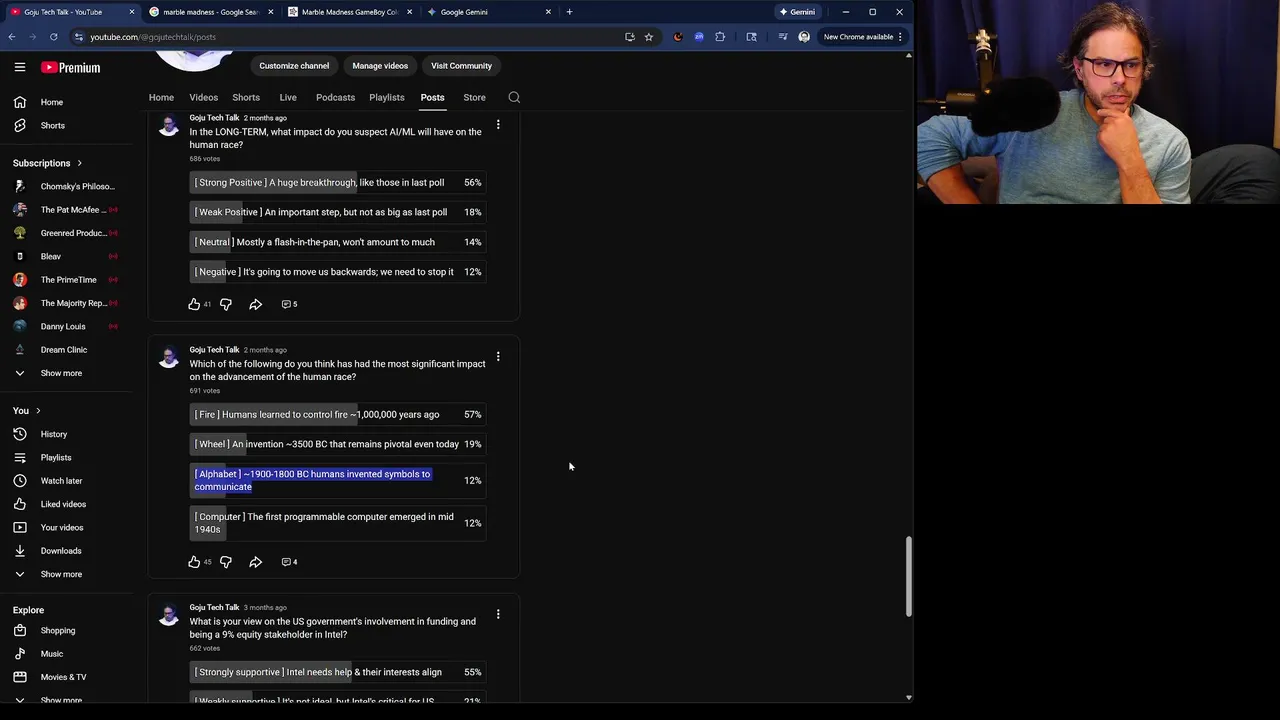The width and height of the screenshot is (1280, 720).
Task: Open the Chrome three-dot menu
Action: (x=900, y=37)
